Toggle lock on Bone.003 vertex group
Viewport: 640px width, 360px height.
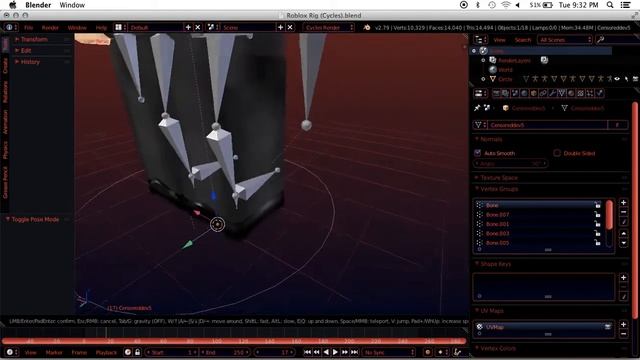pyautogui.click(x=598, y=233)
